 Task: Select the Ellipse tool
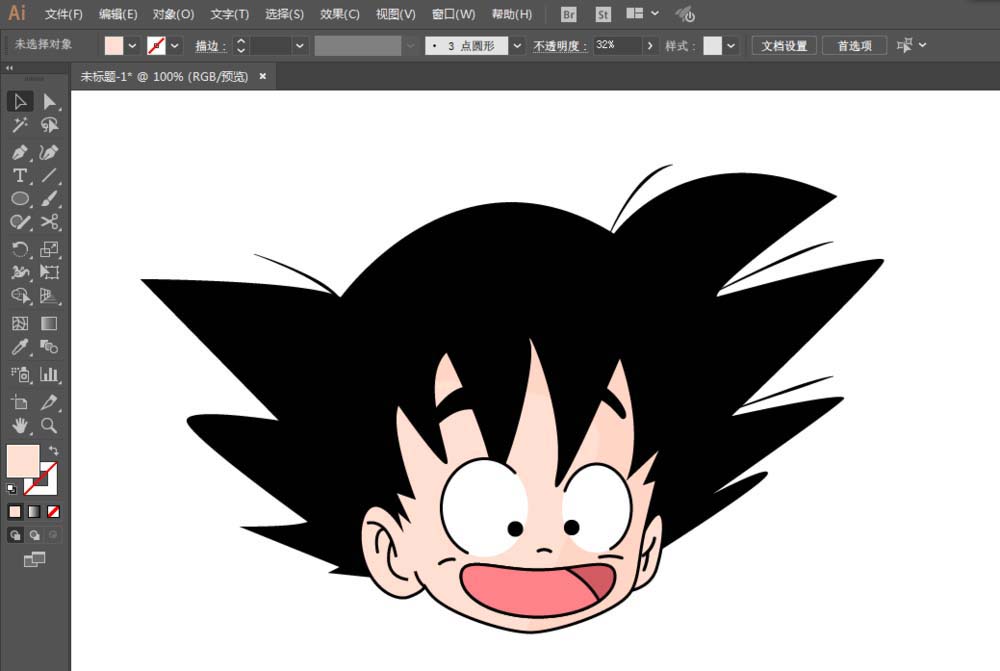click(20, 198)
